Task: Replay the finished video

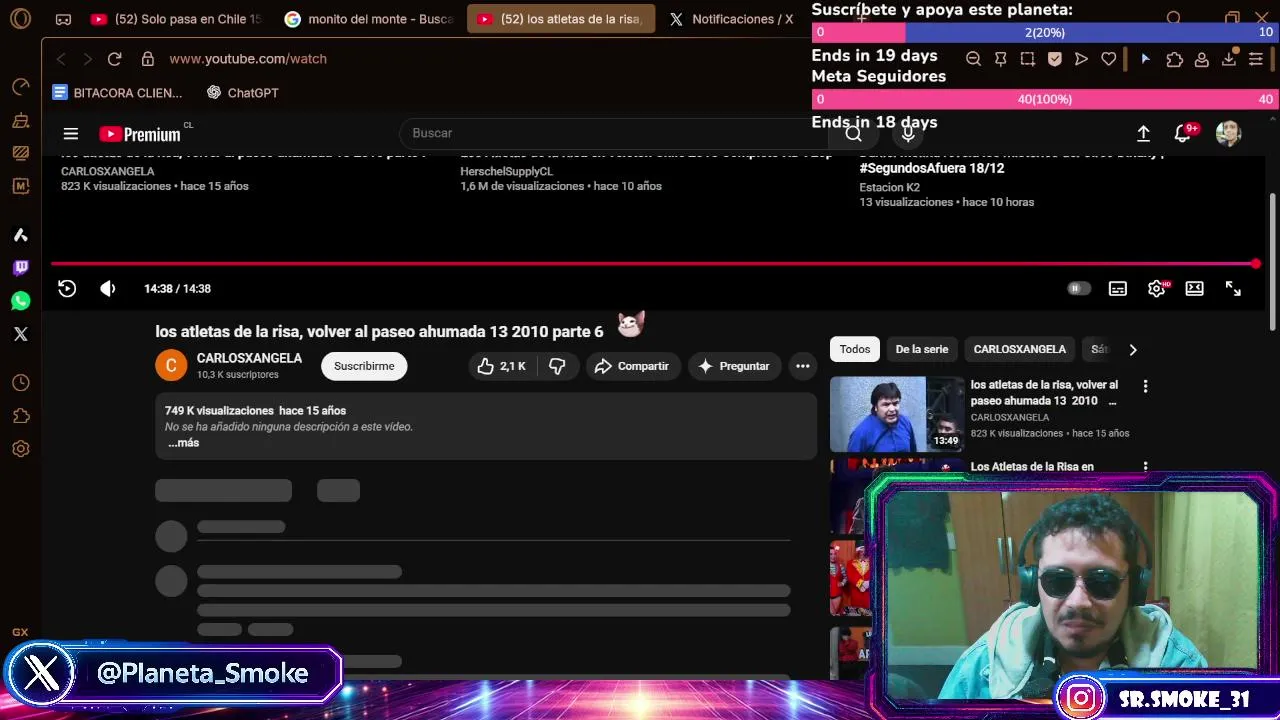Action: click(x=67, y=288)
